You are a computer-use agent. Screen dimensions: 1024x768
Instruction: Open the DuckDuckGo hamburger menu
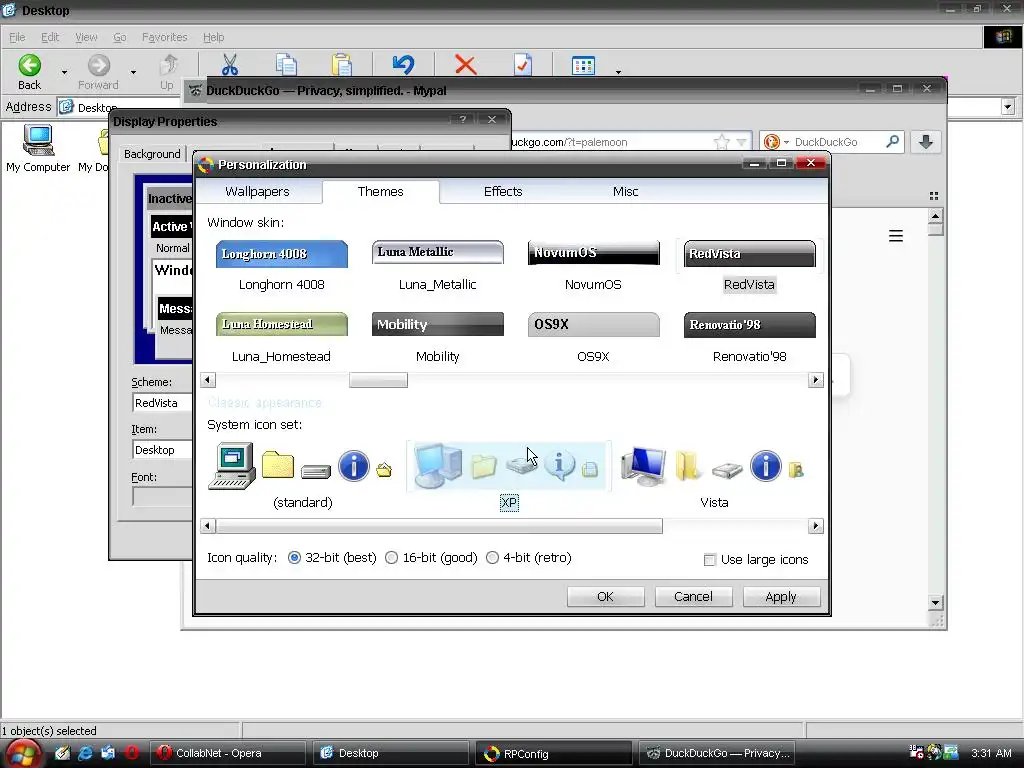[896, 236]
